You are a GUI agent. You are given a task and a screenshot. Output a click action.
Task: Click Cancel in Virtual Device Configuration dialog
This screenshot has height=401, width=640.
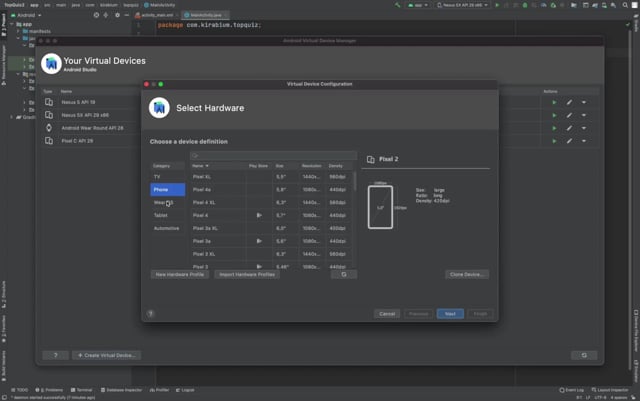tap(387, 314)
